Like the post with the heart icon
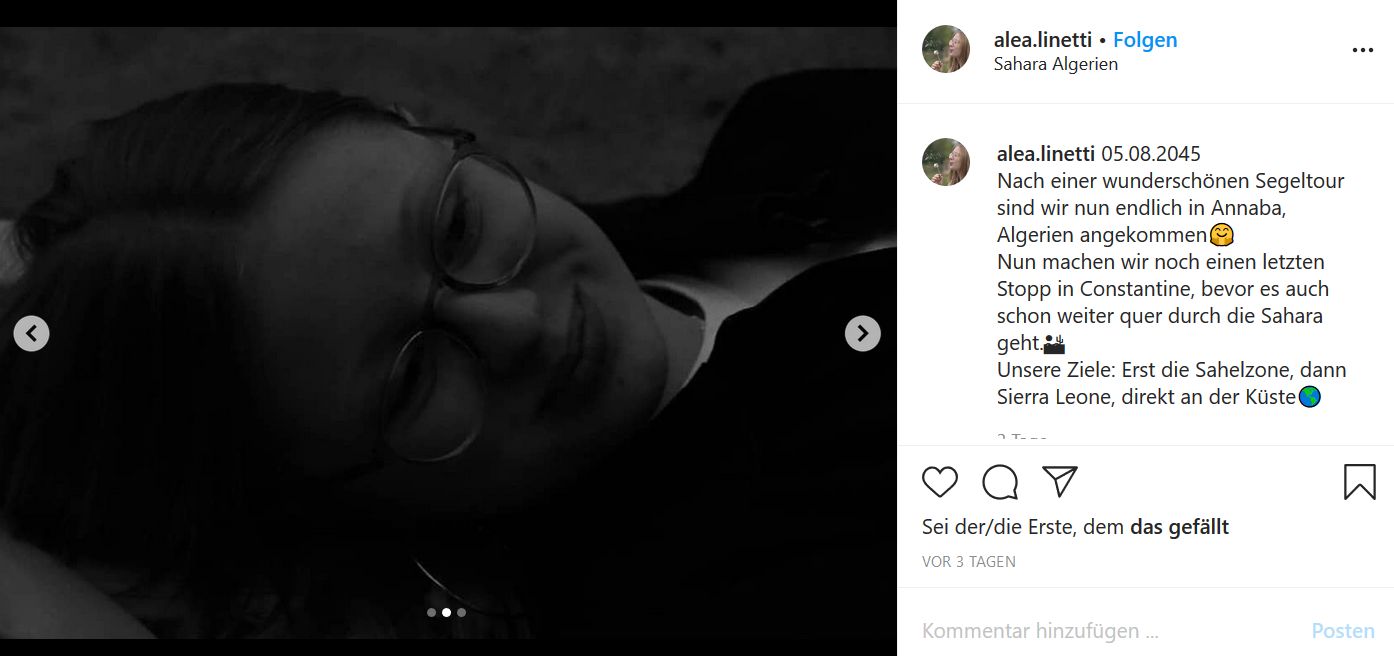This screenshot has width=1394, height=656. tap(940, 482)
